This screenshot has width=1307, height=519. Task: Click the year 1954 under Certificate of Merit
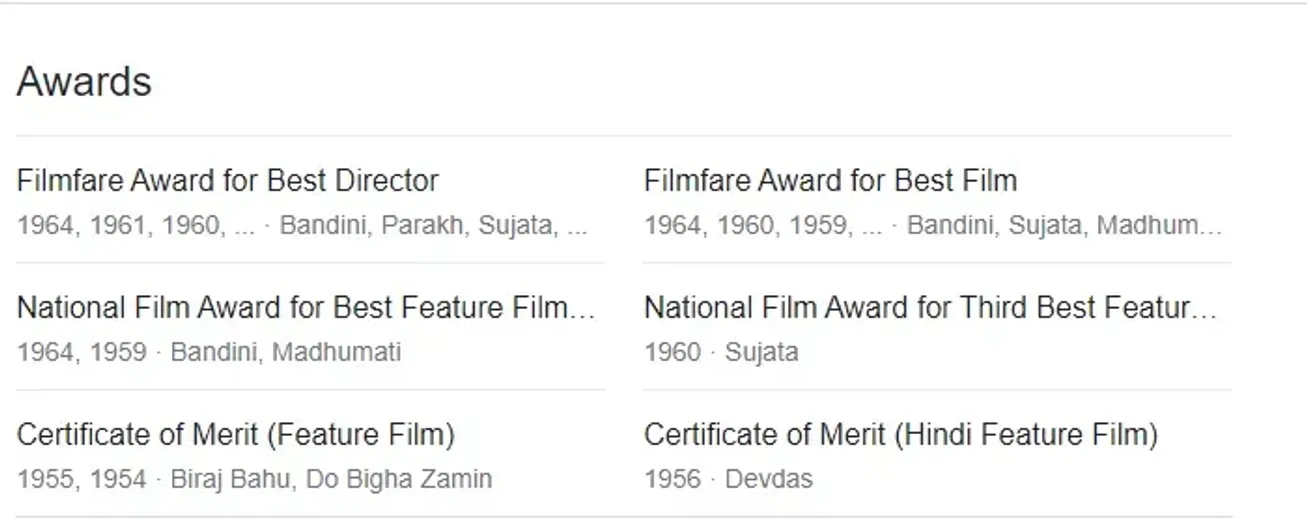(118, 479)
